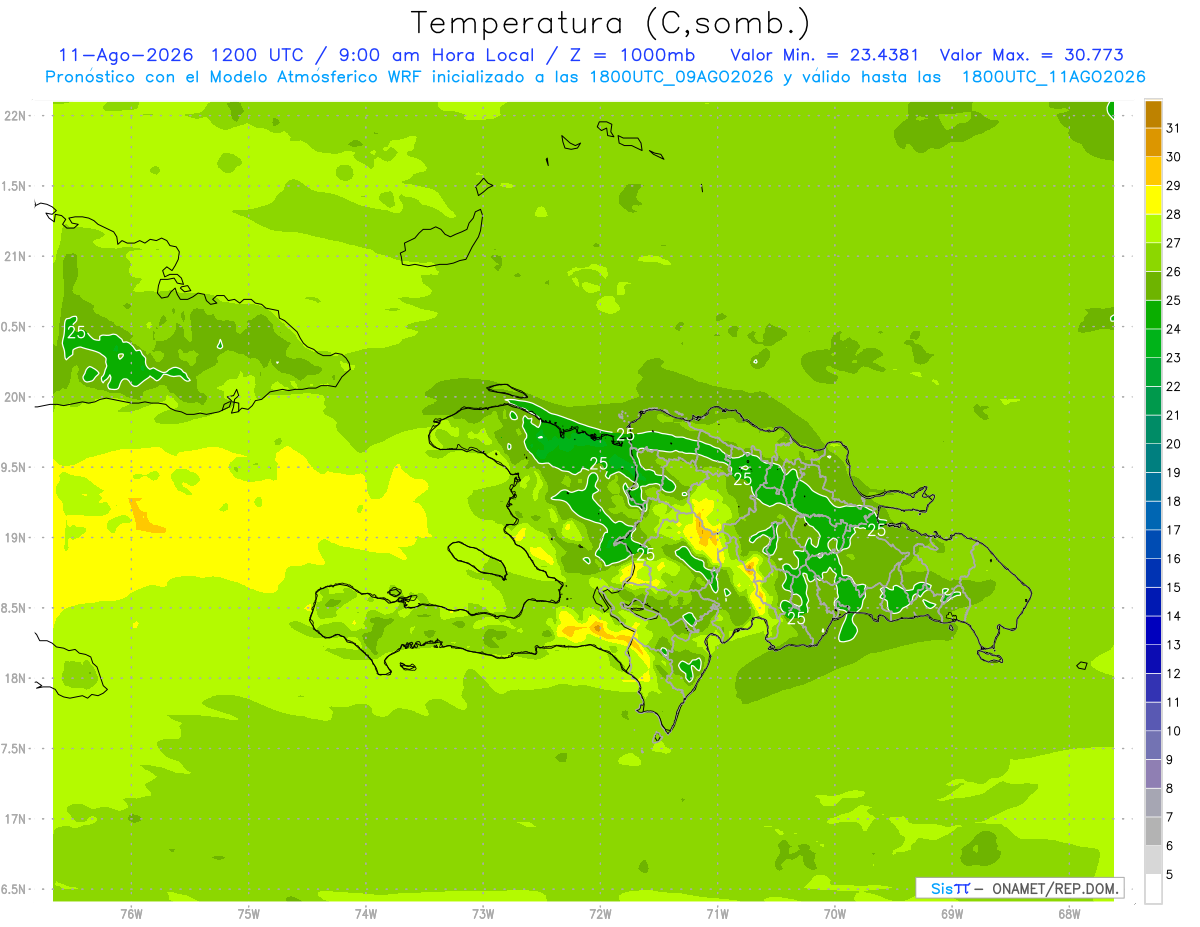Click the "71W" longitude axis label
The image size is (1200, 927).
717,913
